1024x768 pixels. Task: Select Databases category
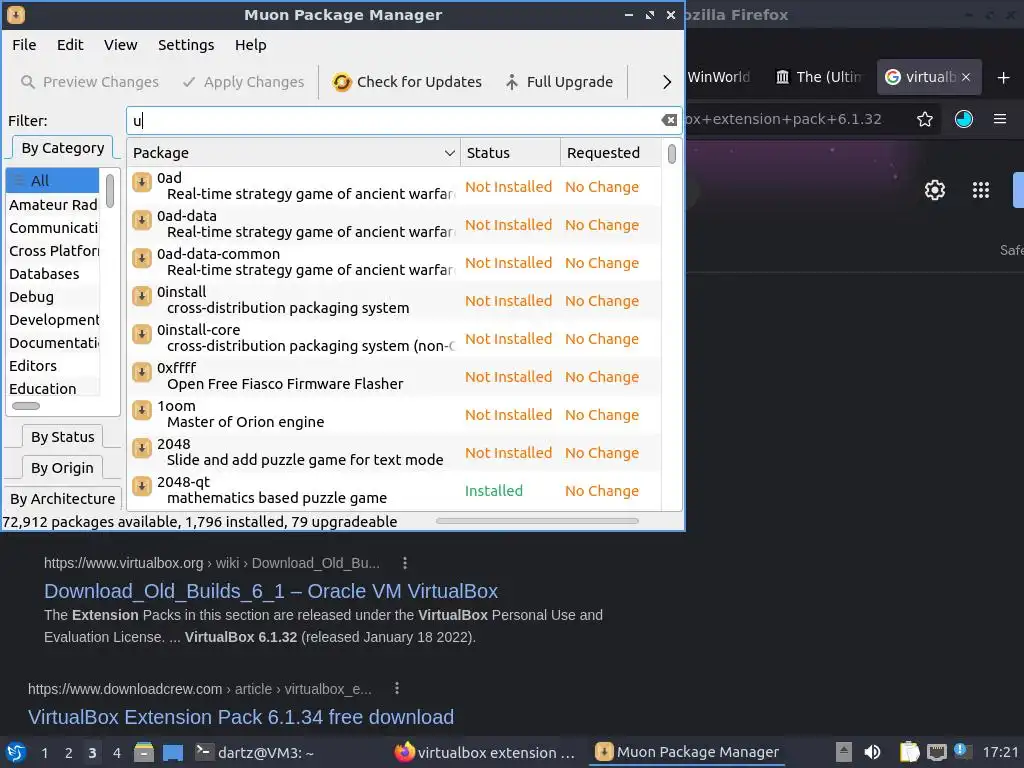click(52, 274)
